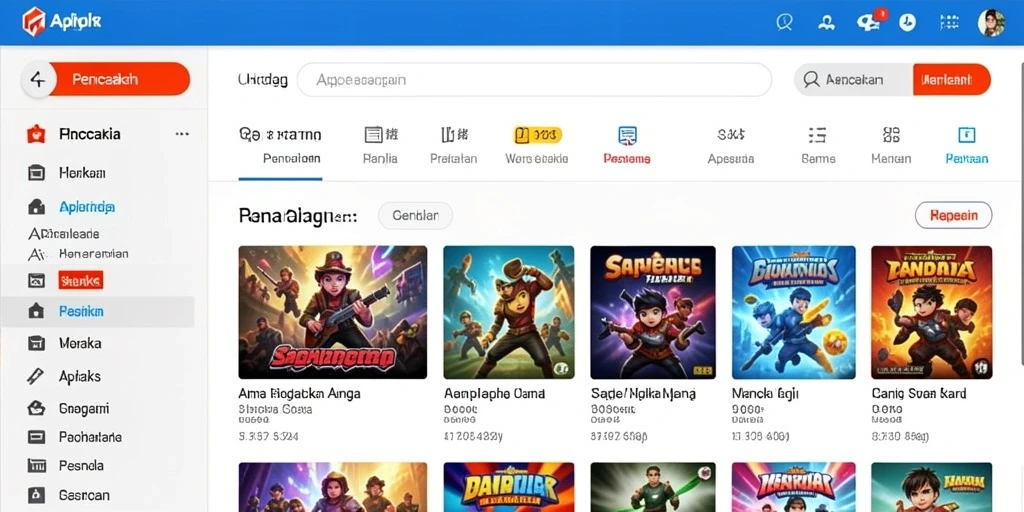Open the Pinccakia three-dots menu
1024x512 pixels.
pos(182,134)
